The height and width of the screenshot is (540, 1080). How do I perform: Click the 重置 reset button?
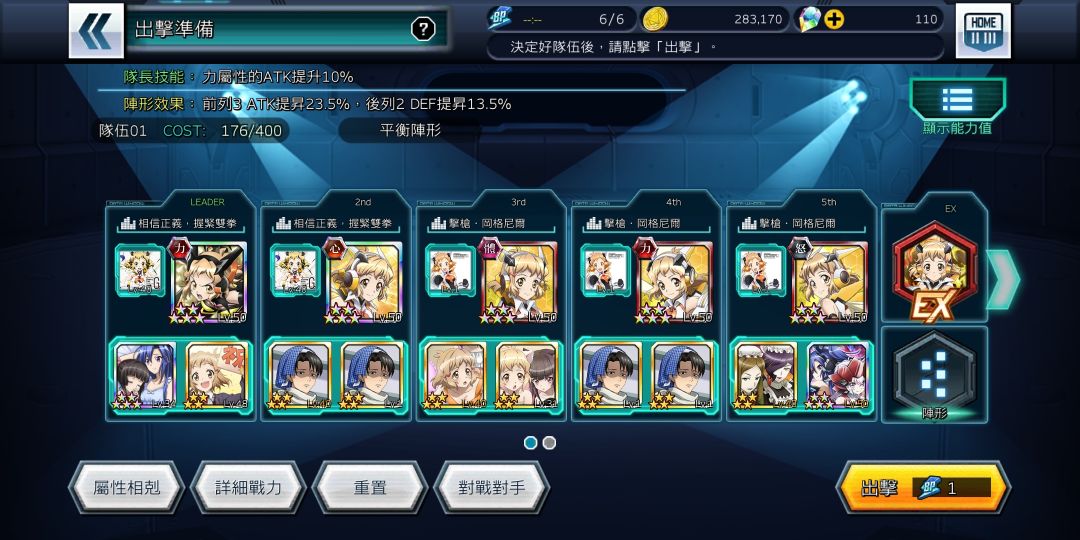pos(370,488)
